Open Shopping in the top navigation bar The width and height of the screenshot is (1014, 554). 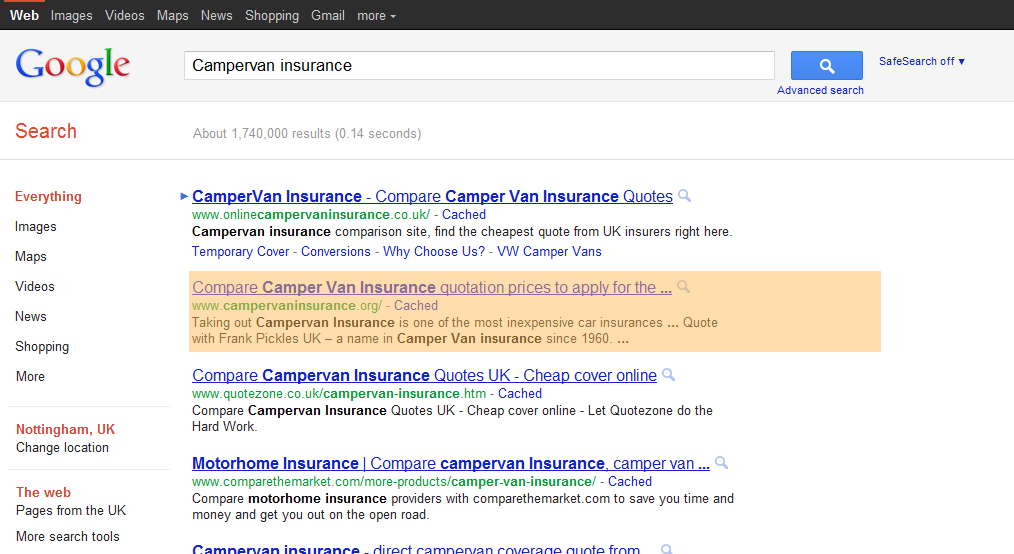[272, 16]
